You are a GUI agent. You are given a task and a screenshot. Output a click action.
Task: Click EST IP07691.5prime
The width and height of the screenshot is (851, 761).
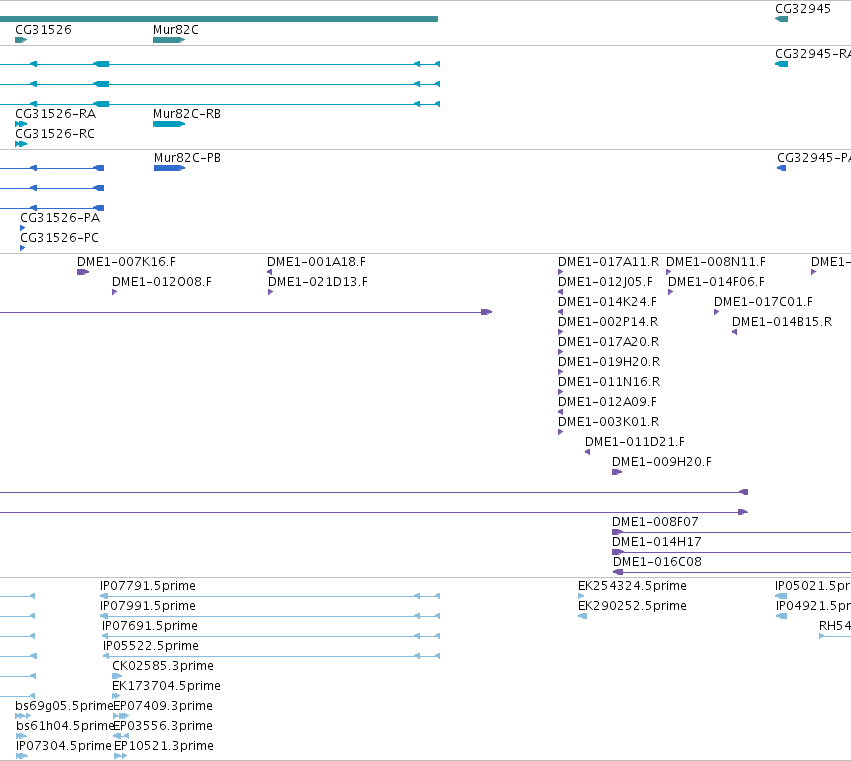click(x=271, y=636)
